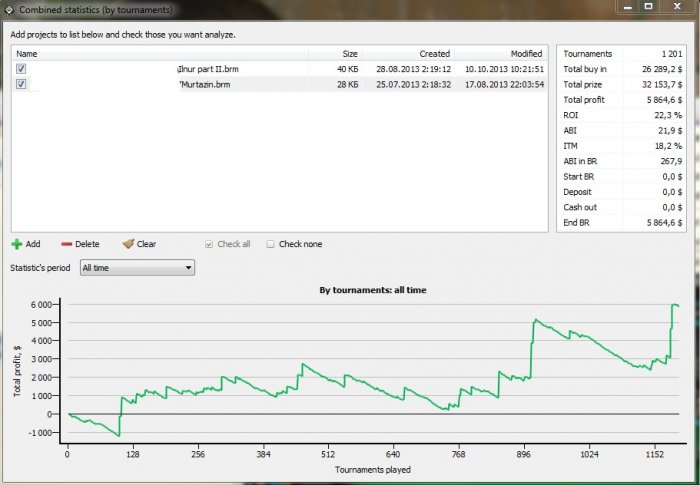Select the Murtazin.brm file row
The height and width of the screenshot is (485, 700).
[208, 85]
